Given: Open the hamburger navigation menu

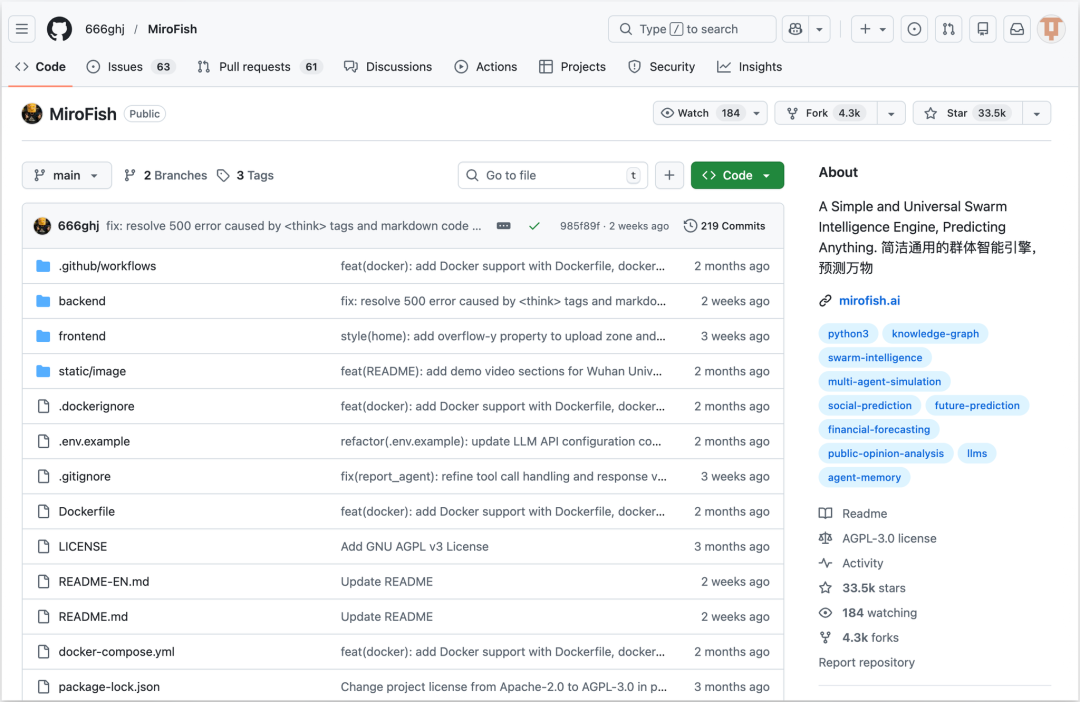Looking at the screenshot, I should 22,29.
